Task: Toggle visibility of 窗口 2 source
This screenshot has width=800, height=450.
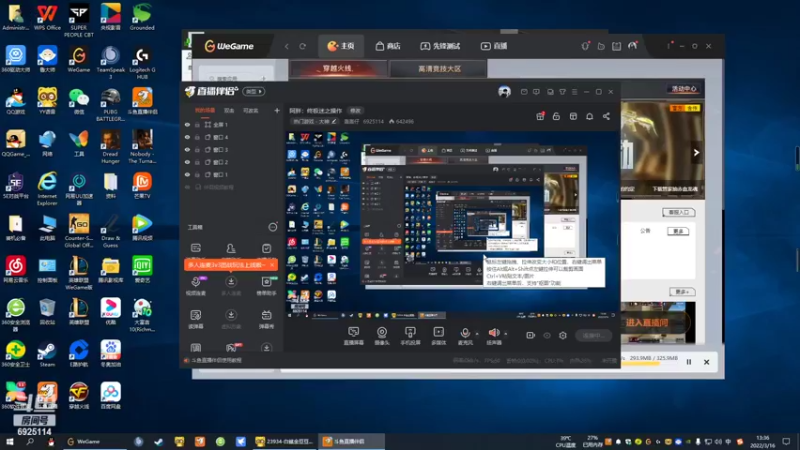Action: coord(187,162)
